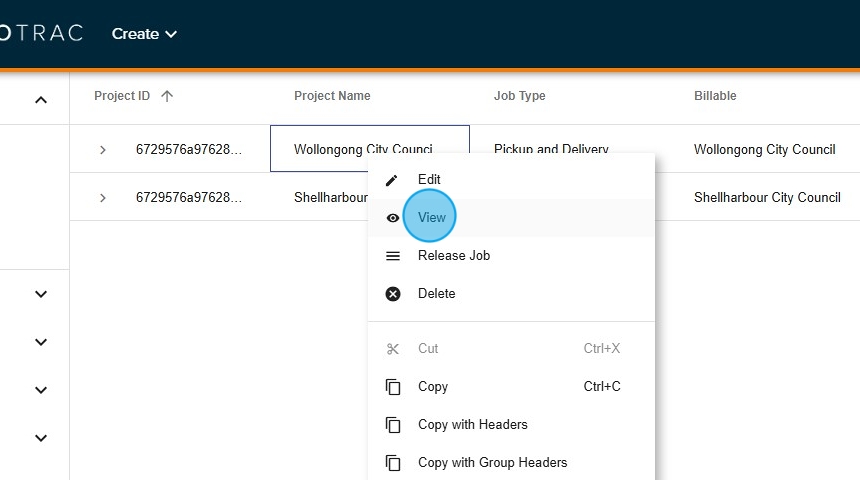
Task: Expand the Wollongong City Council project row
Action: point(102,150)
